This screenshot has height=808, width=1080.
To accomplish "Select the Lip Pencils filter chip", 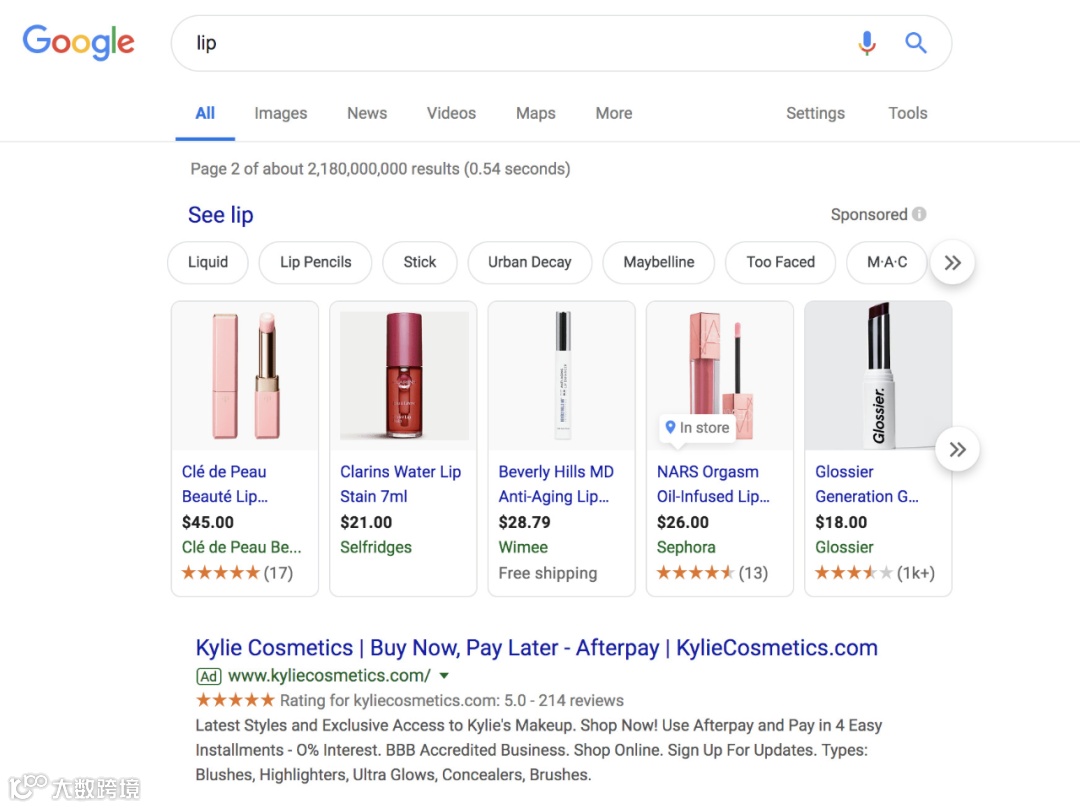I will (x=315, y=262).
